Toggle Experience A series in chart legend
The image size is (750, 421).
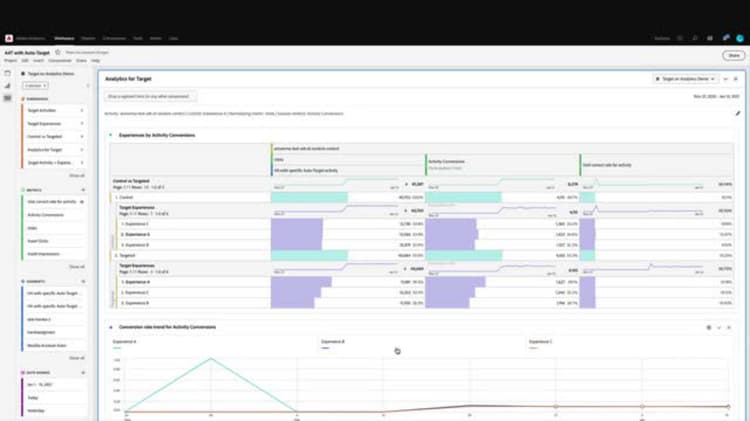click(124, 342)
